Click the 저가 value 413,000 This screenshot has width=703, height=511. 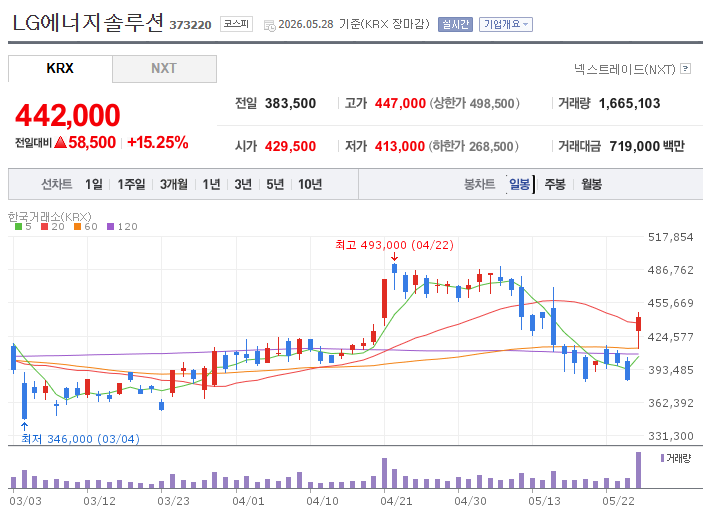(400, 146)
